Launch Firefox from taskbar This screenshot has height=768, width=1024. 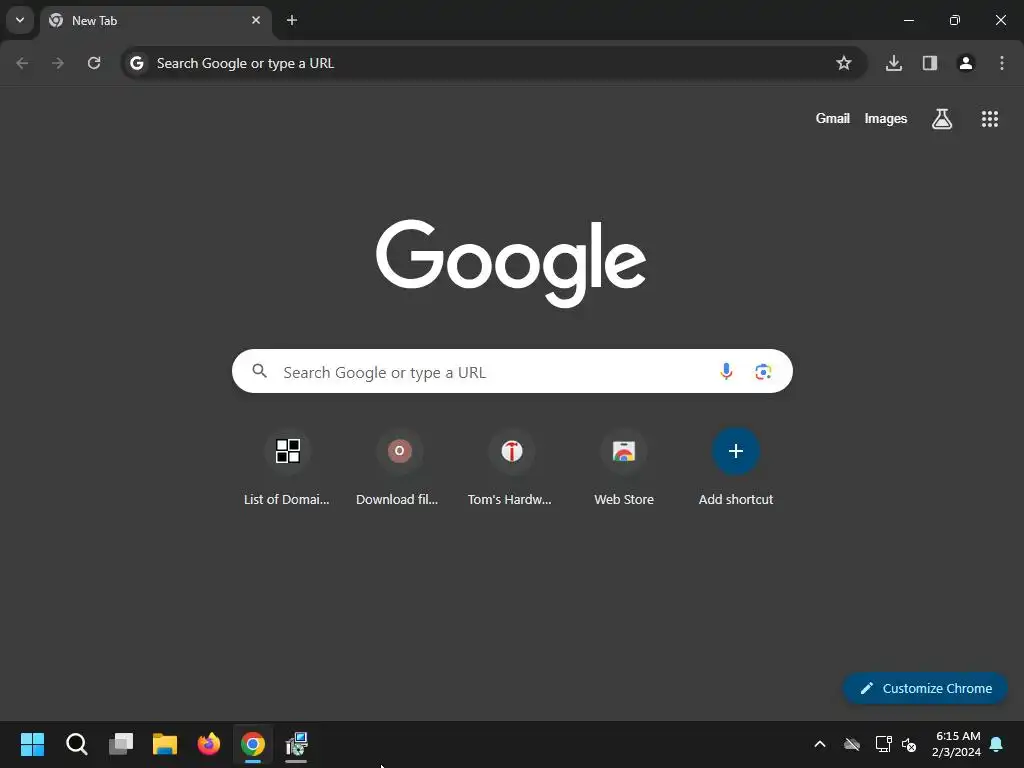209,744
